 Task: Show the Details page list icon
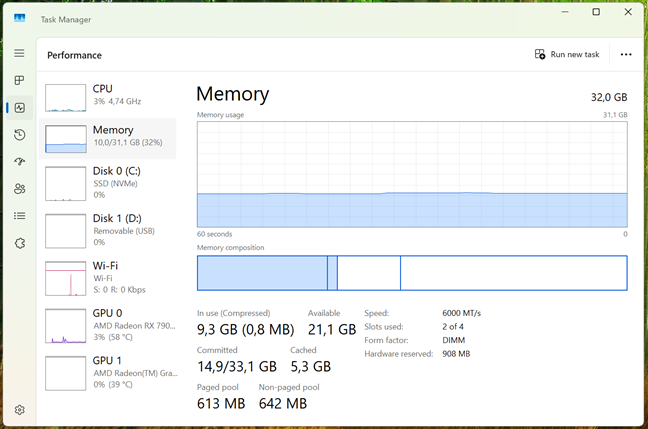tap(19, 215)
